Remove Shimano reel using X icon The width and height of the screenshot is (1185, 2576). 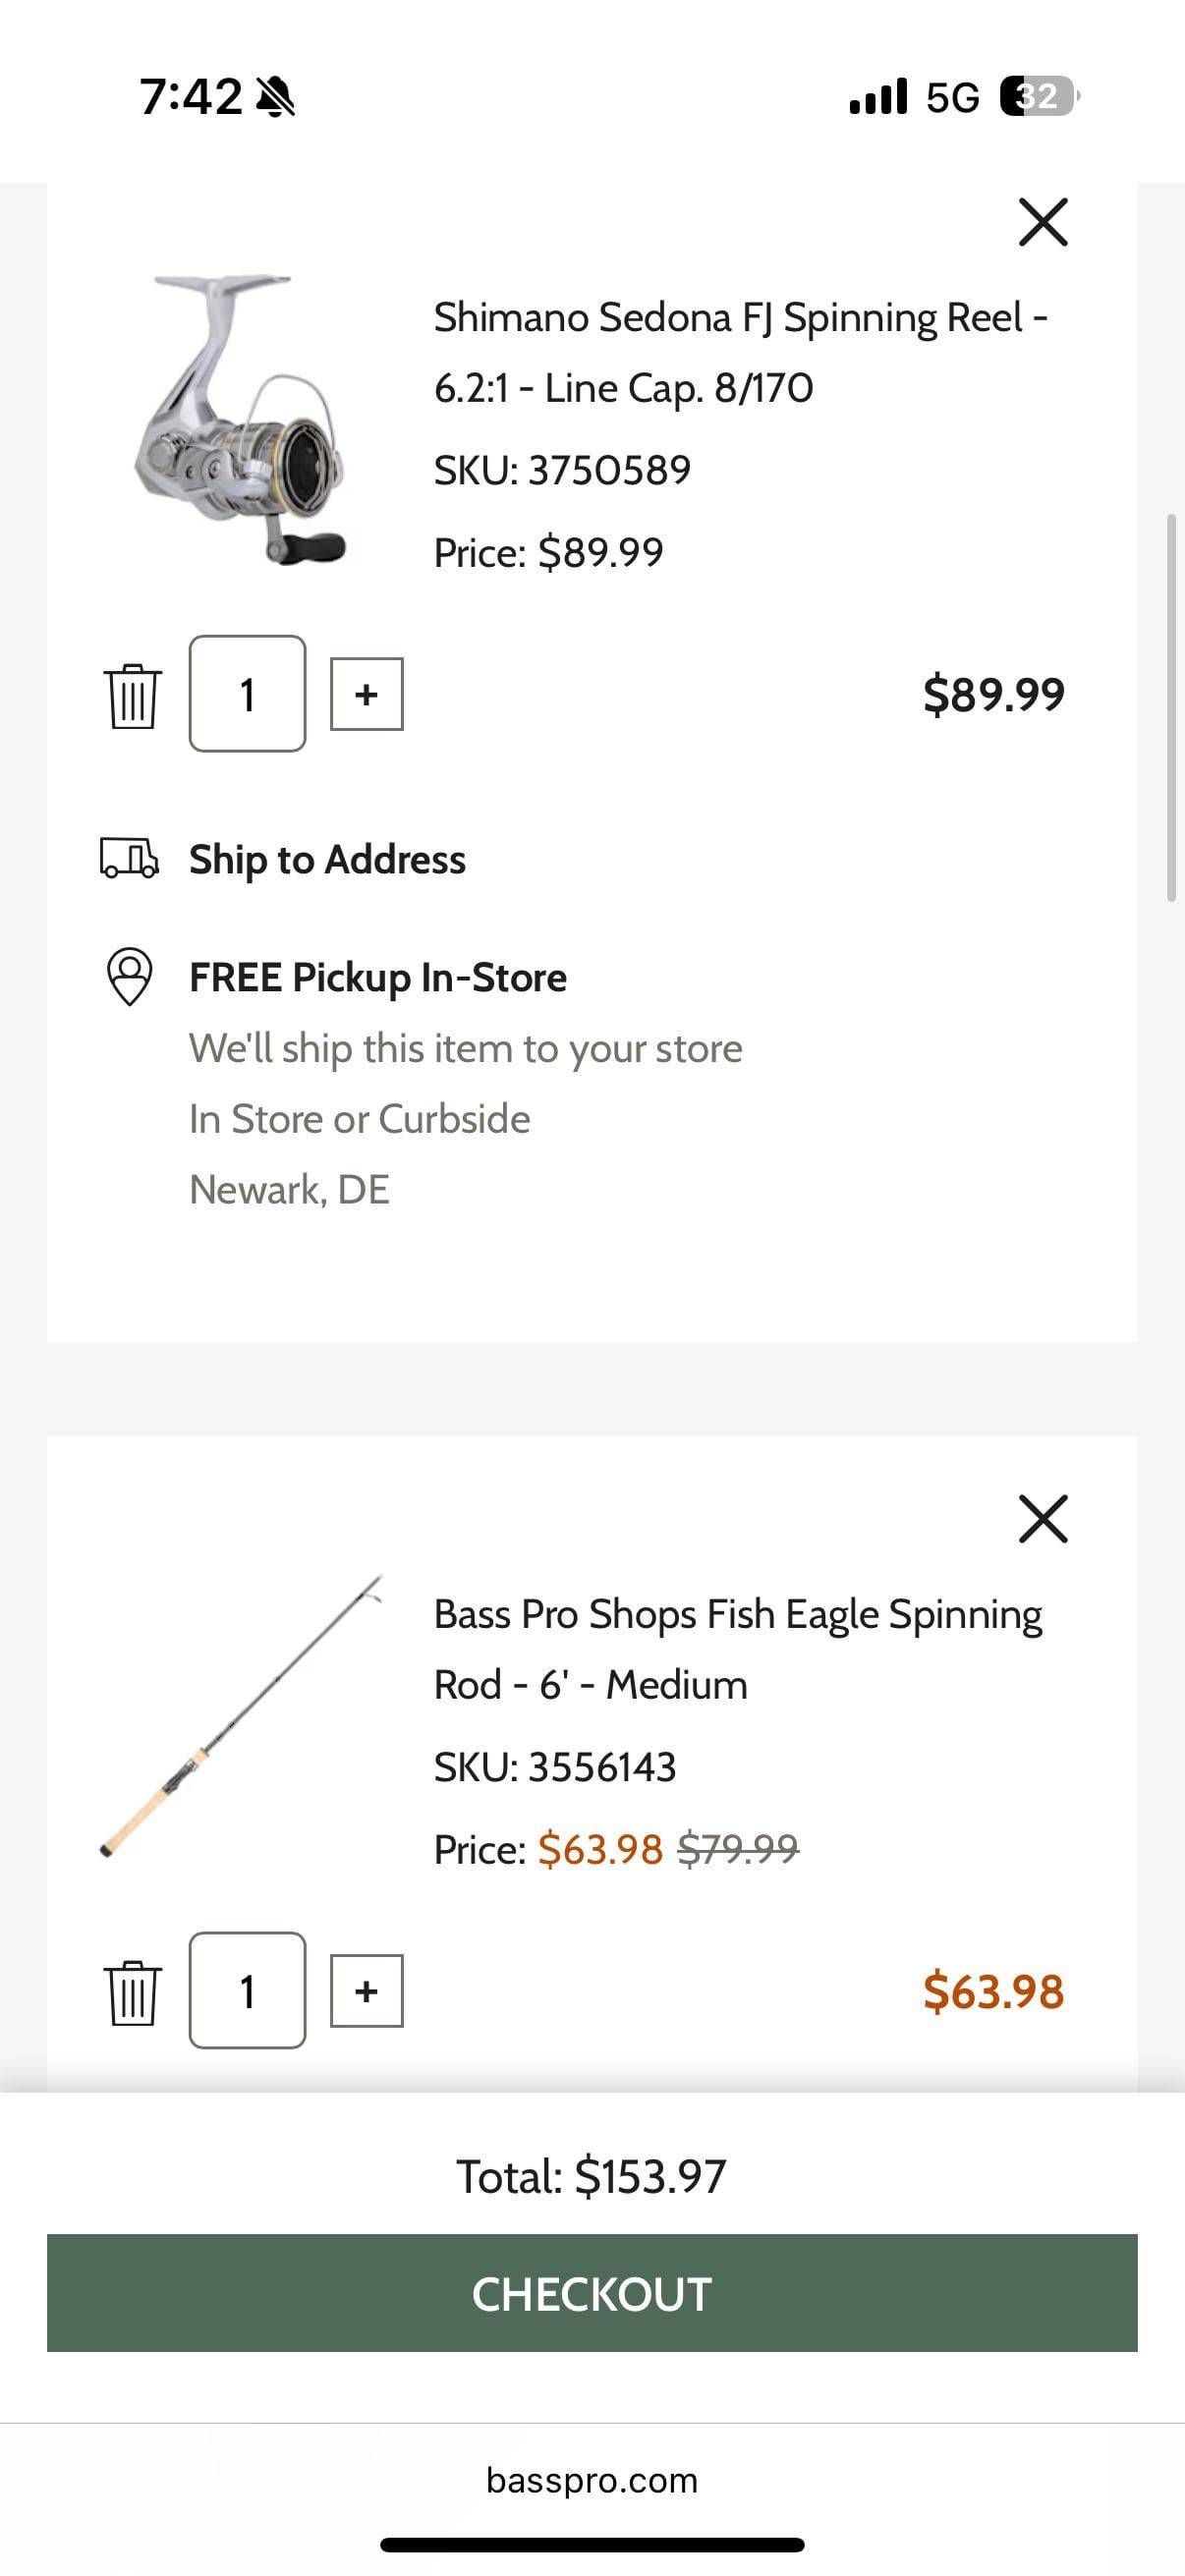[1043, 222]
